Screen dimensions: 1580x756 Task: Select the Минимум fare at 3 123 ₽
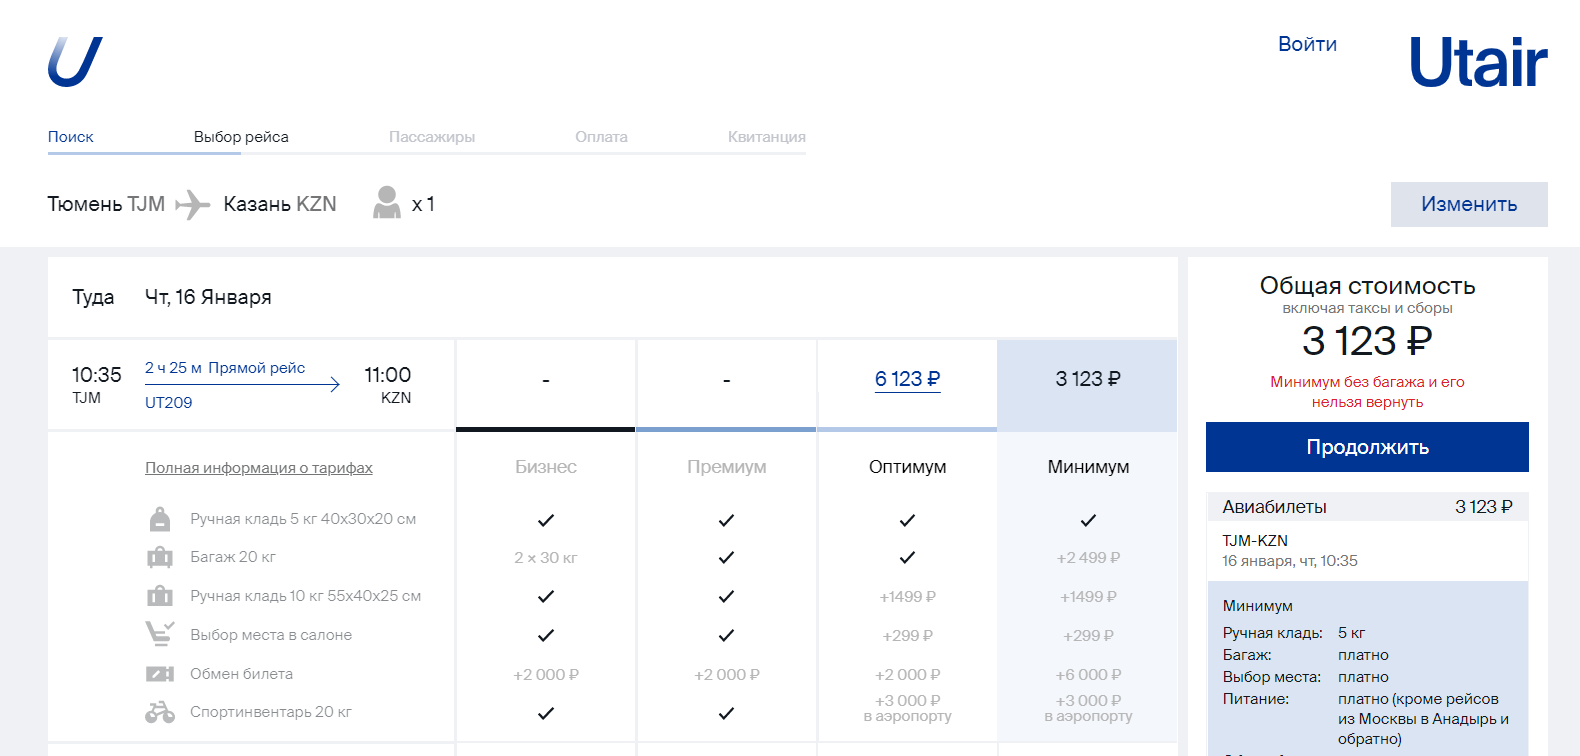(1088, 379)
